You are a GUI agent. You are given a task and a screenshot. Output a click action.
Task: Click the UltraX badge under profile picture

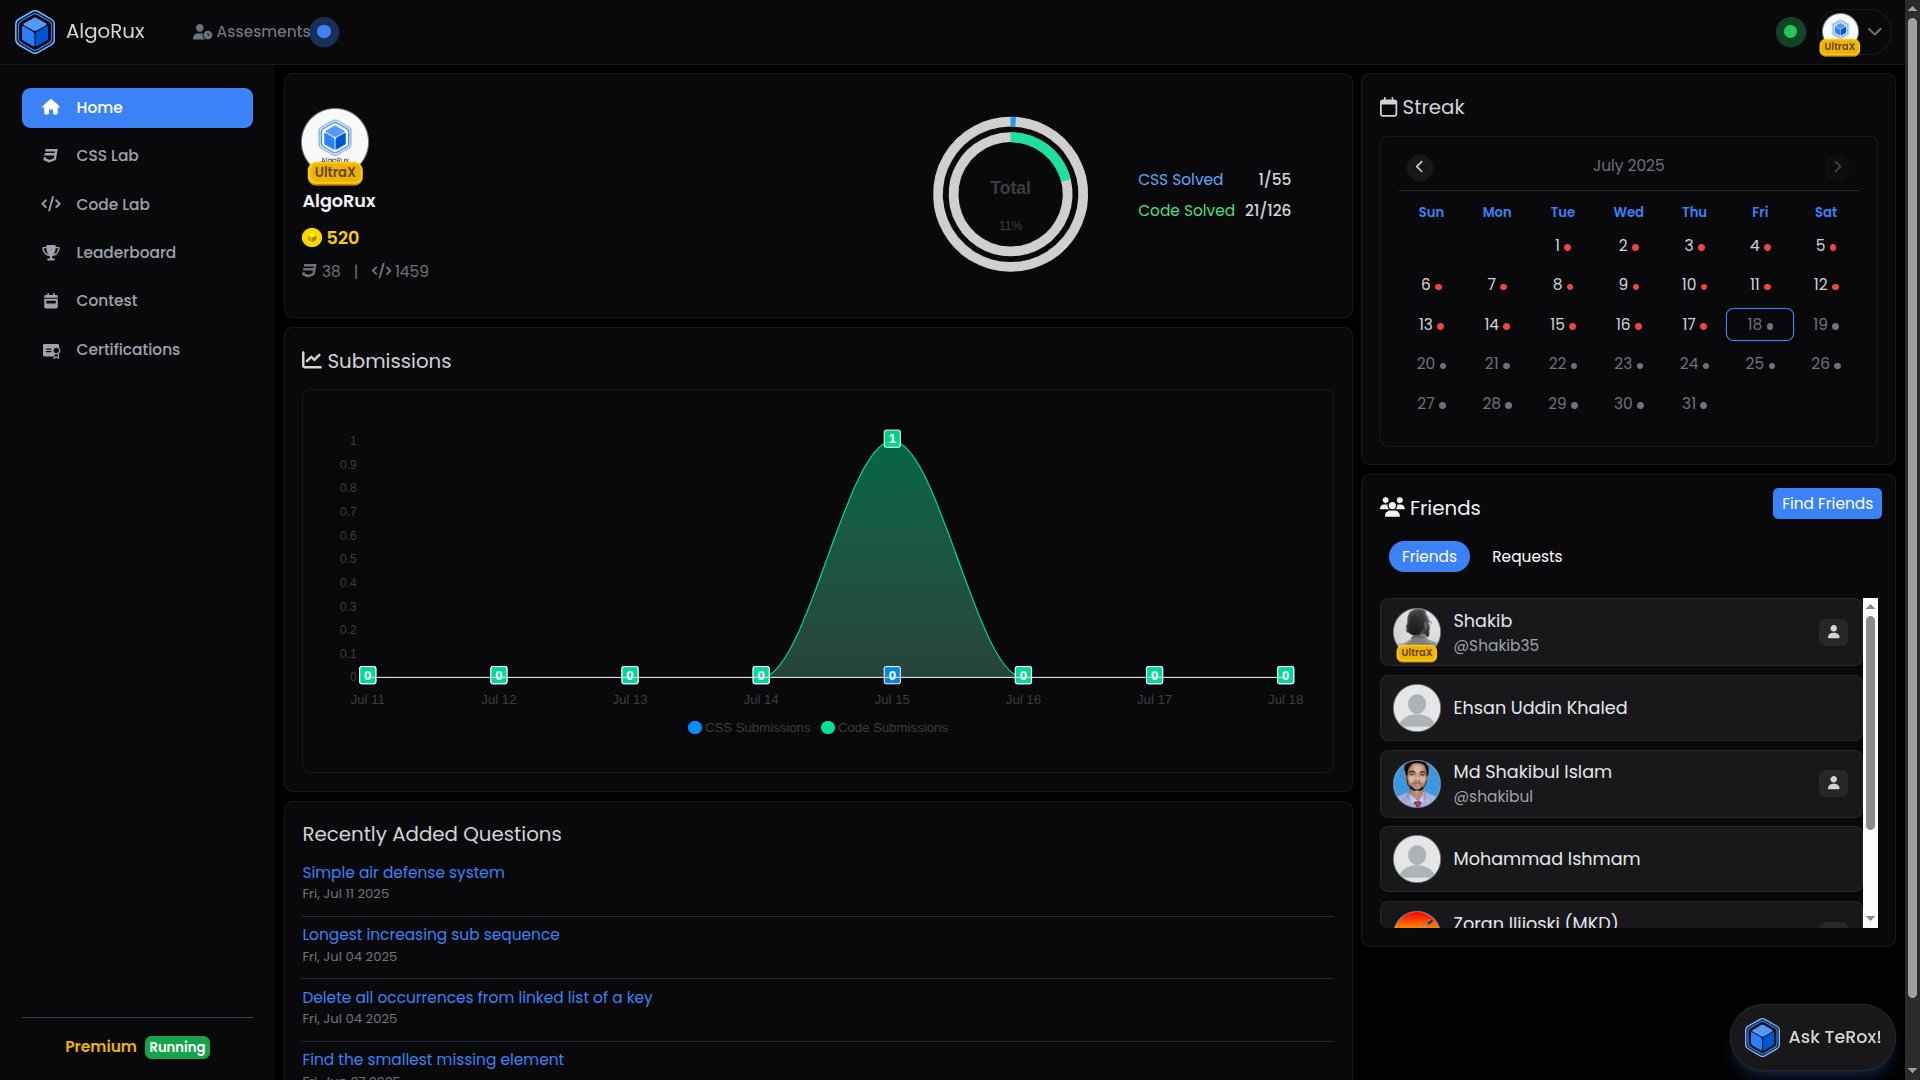[335, 173]
